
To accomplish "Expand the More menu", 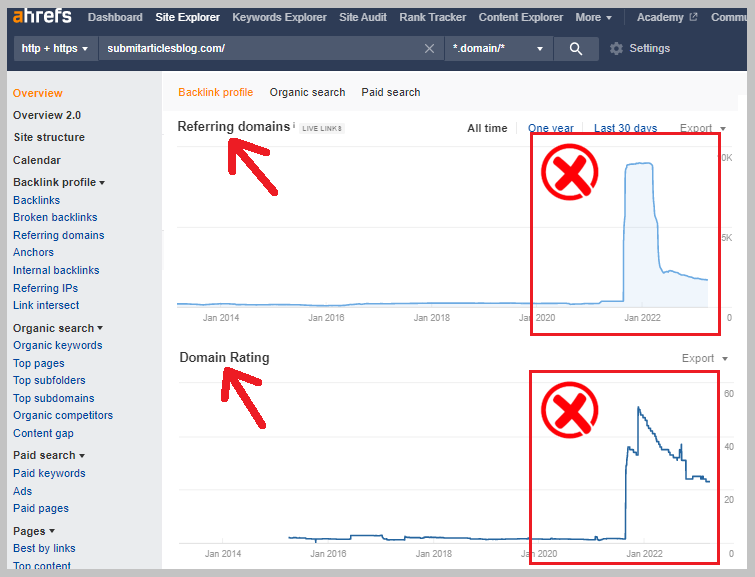I will 593,17.
